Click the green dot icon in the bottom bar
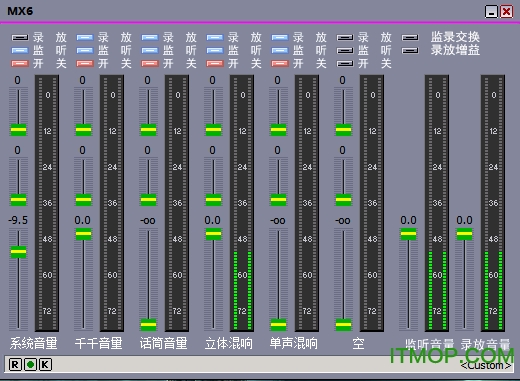Screen dimensions: 520x381 [30, 364]
